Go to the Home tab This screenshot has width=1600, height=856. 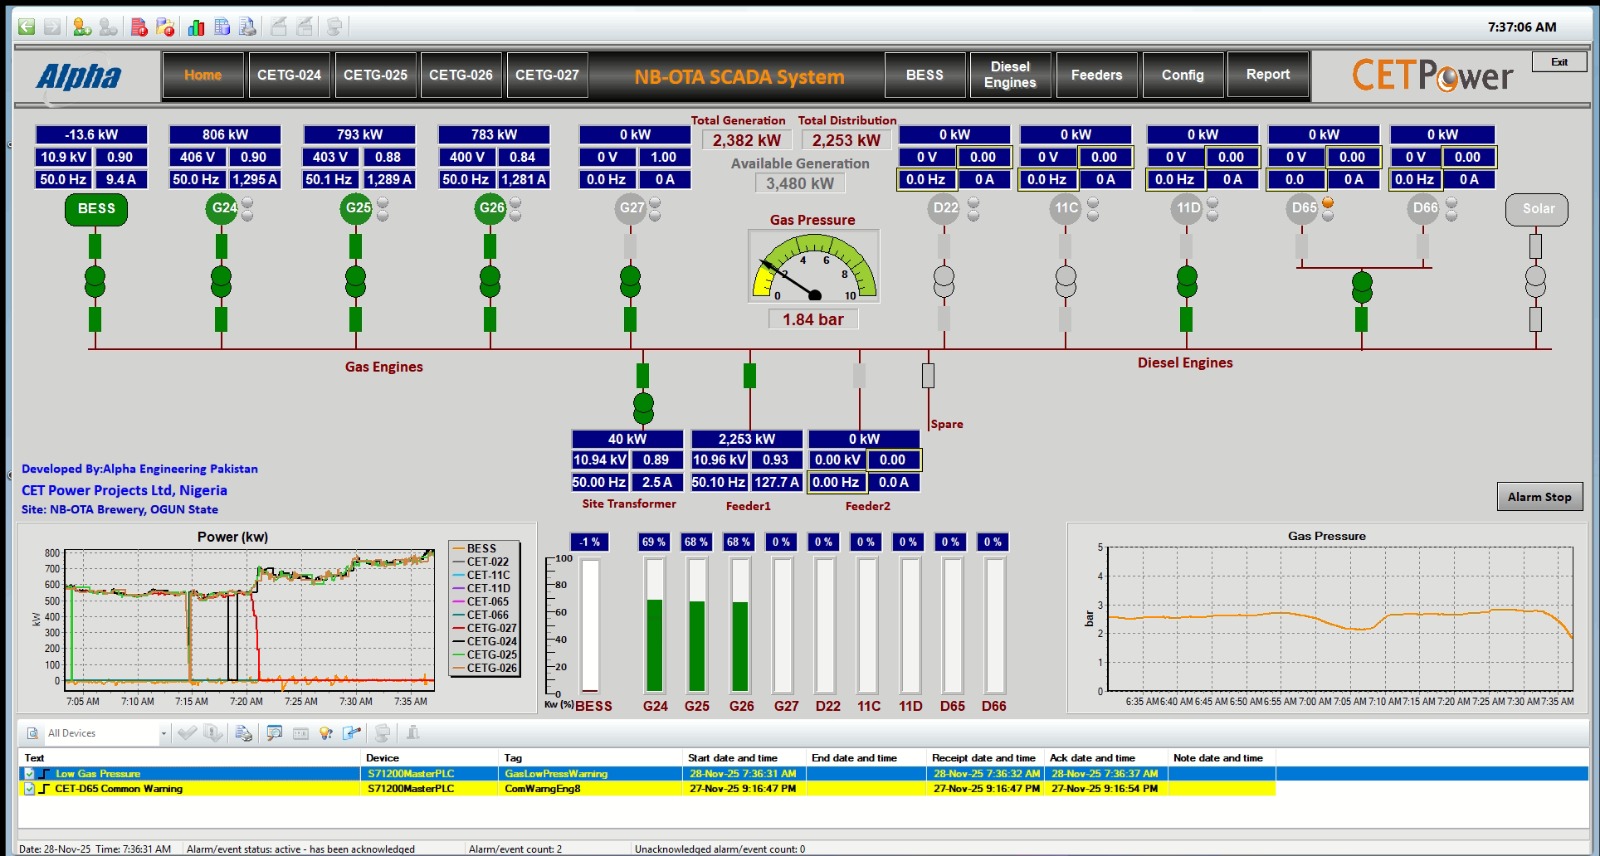pyautogui.click(x=203, y=75)
